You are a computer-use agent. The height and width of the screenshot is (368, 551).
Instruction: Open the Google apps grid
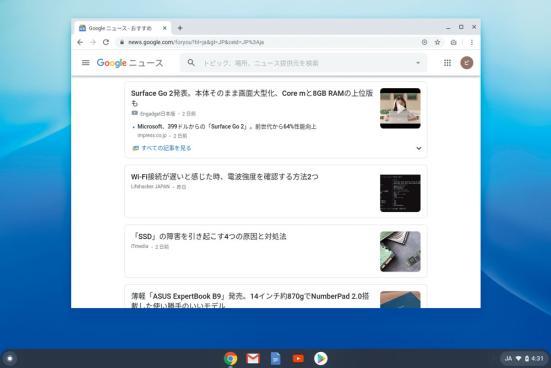tap(447, 63)
